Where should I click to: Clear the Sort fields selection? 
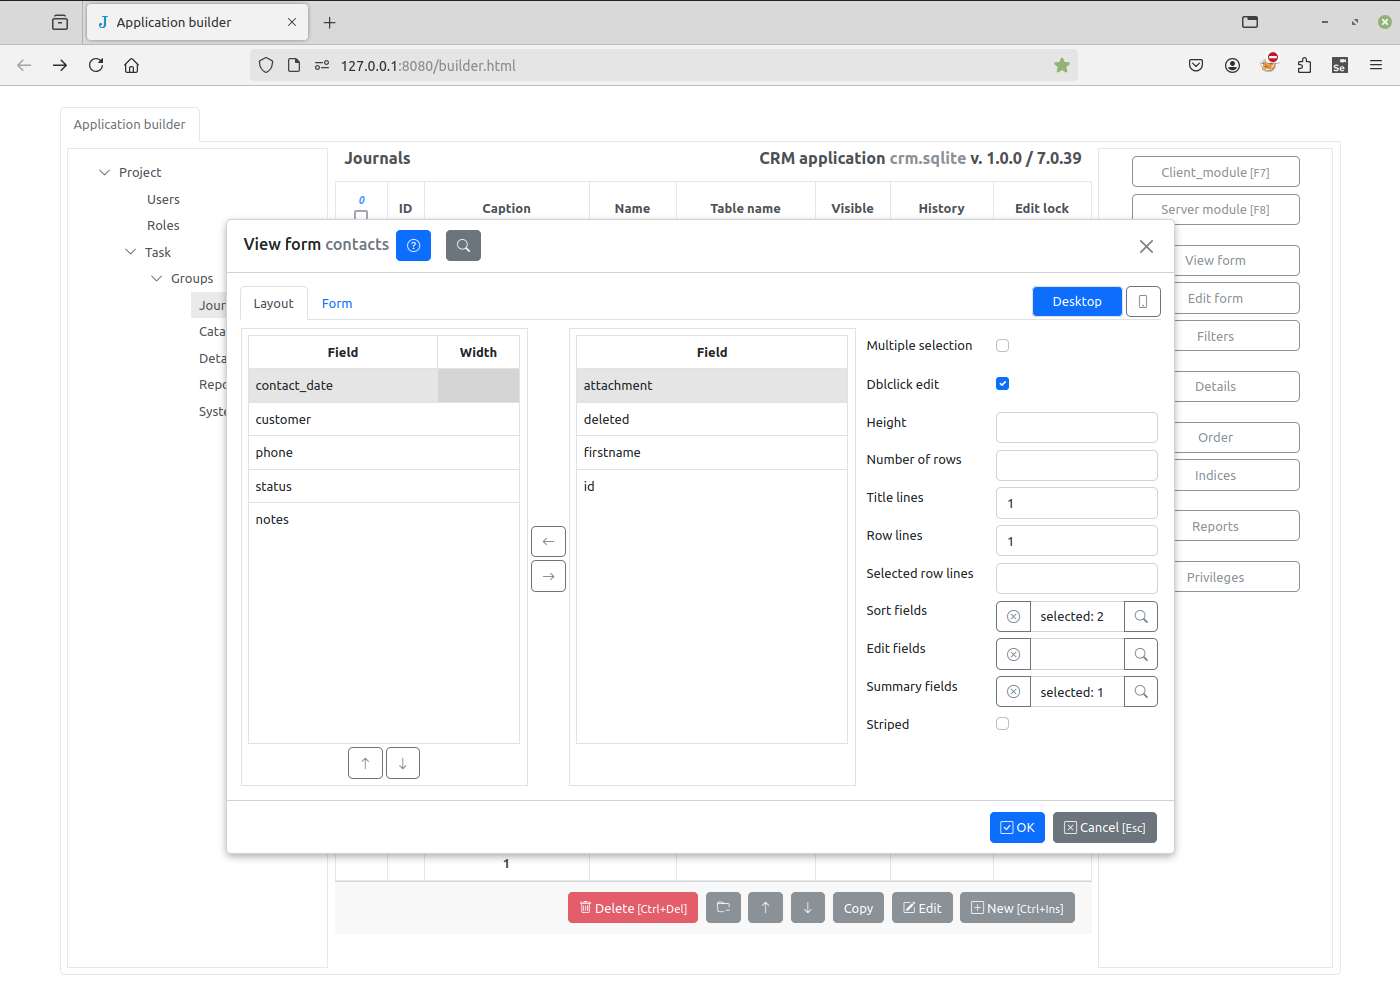(x=1013, y=617)
